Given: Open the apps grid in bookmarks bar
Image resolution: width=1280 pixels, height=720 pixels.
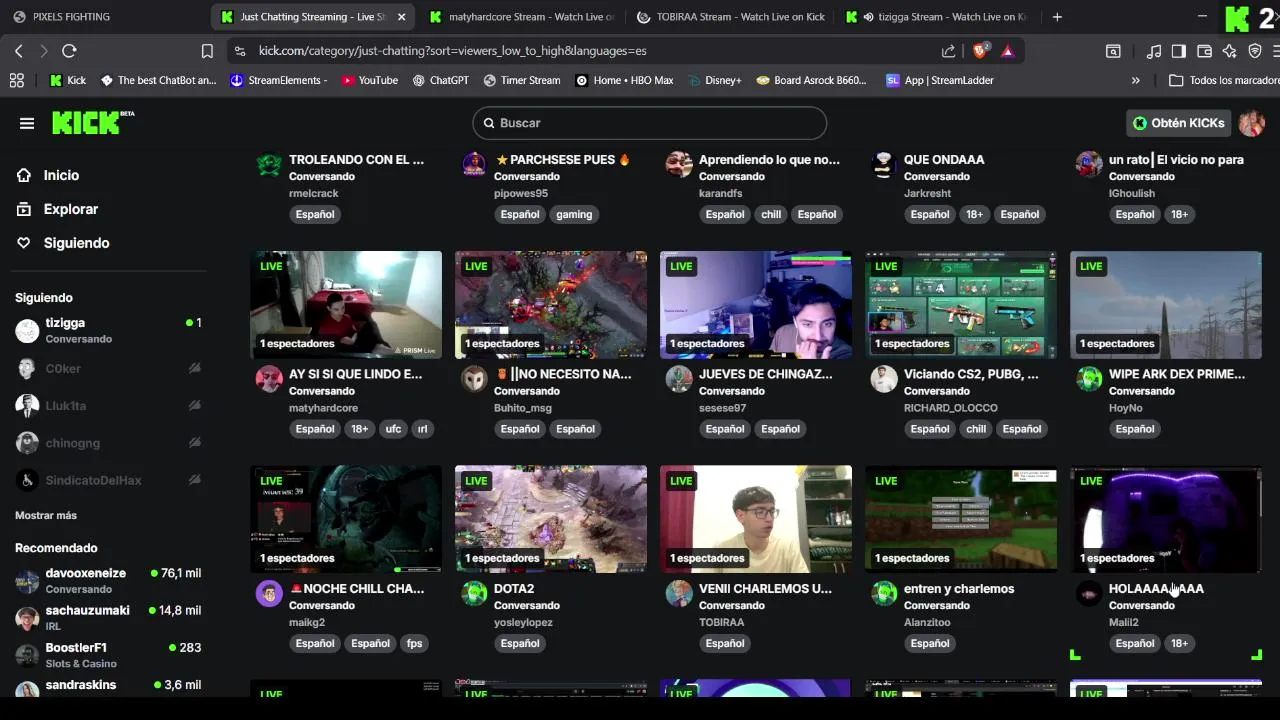Looking at the screenshot, I should pos(16,80).
